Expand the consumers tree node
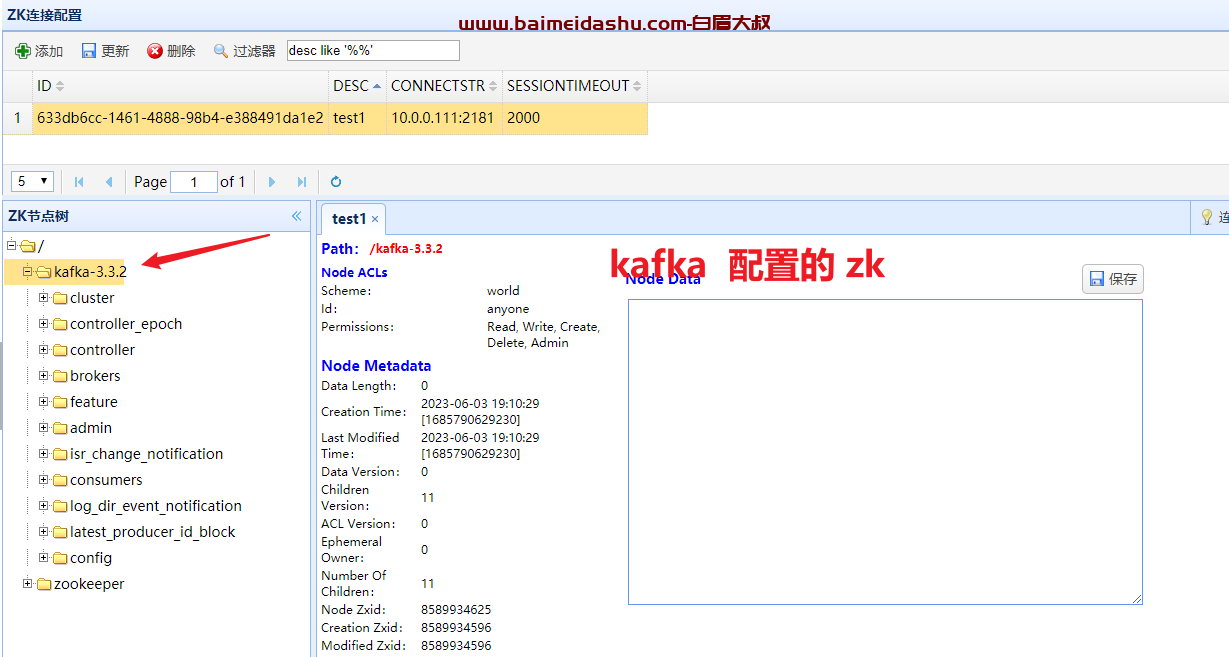This screenshot has height=657, width=1229. click(x=44, y=479)
